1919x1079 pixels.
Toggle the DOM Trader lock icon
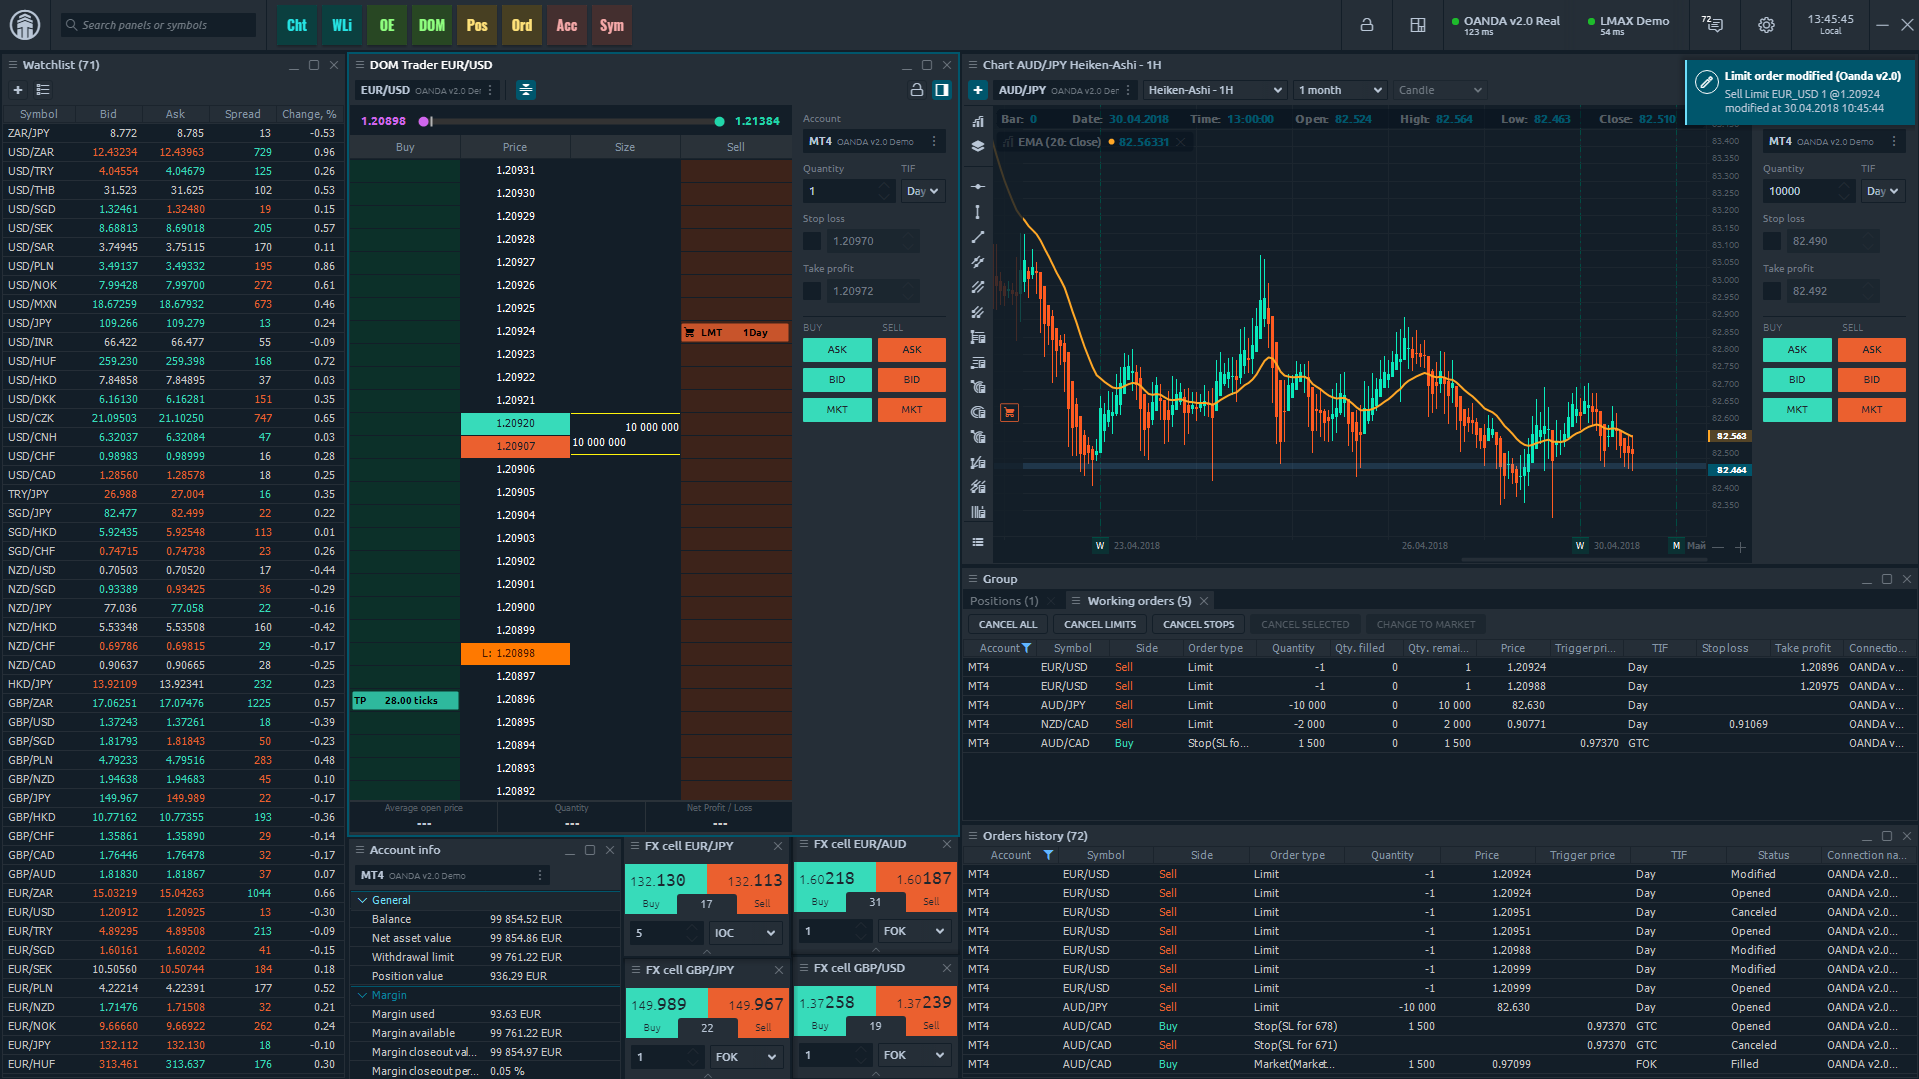point(916,90)
